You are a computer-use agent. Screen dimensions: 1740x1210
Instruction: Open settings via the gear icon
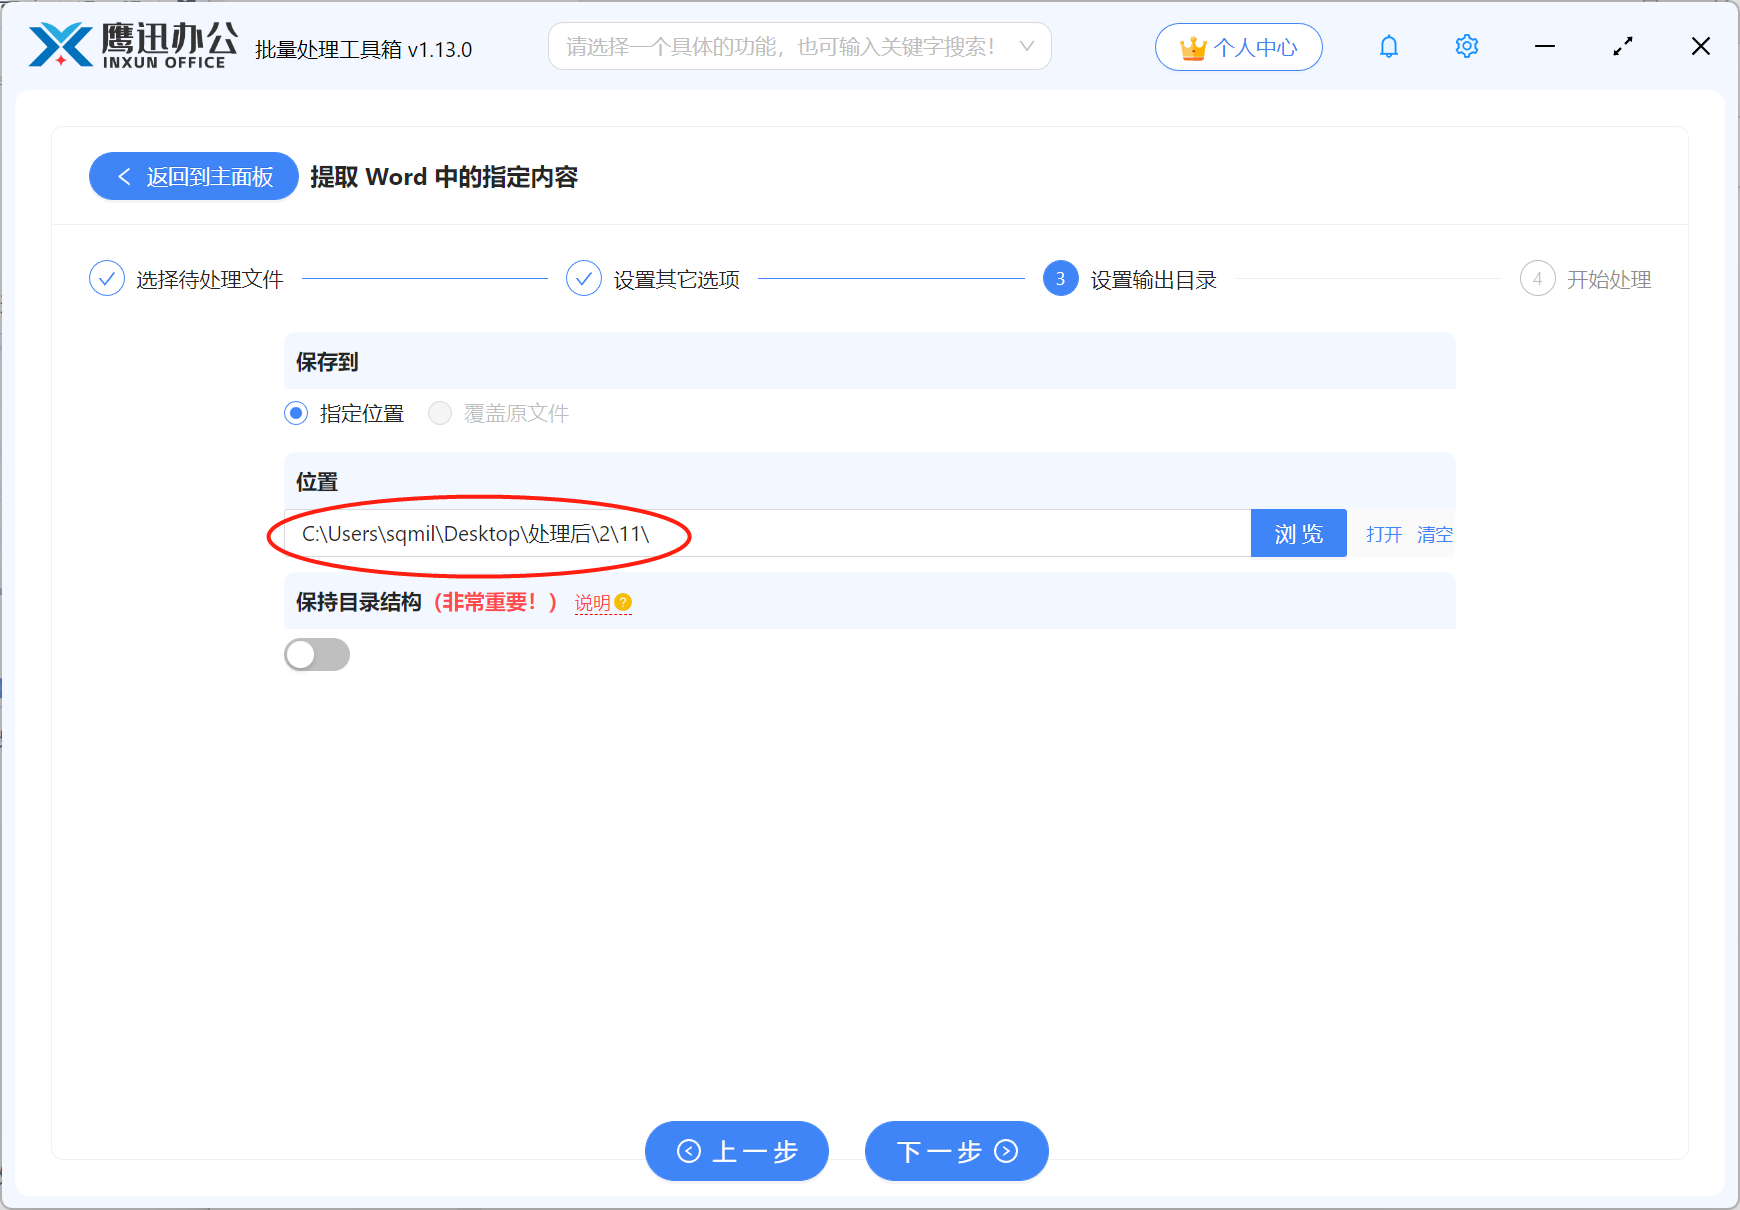1466,46
